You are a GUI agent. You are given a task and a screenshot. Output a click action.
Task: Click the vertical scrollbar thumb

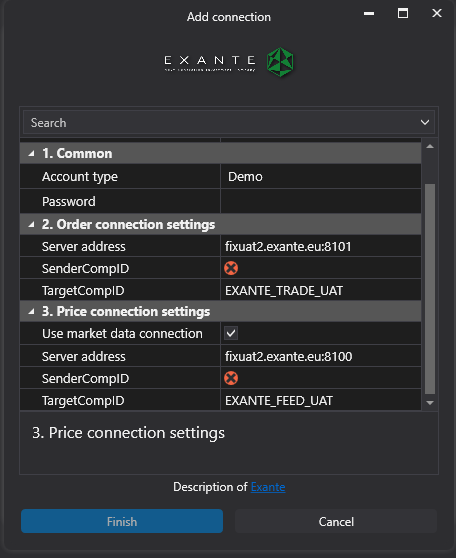[430, 289]
